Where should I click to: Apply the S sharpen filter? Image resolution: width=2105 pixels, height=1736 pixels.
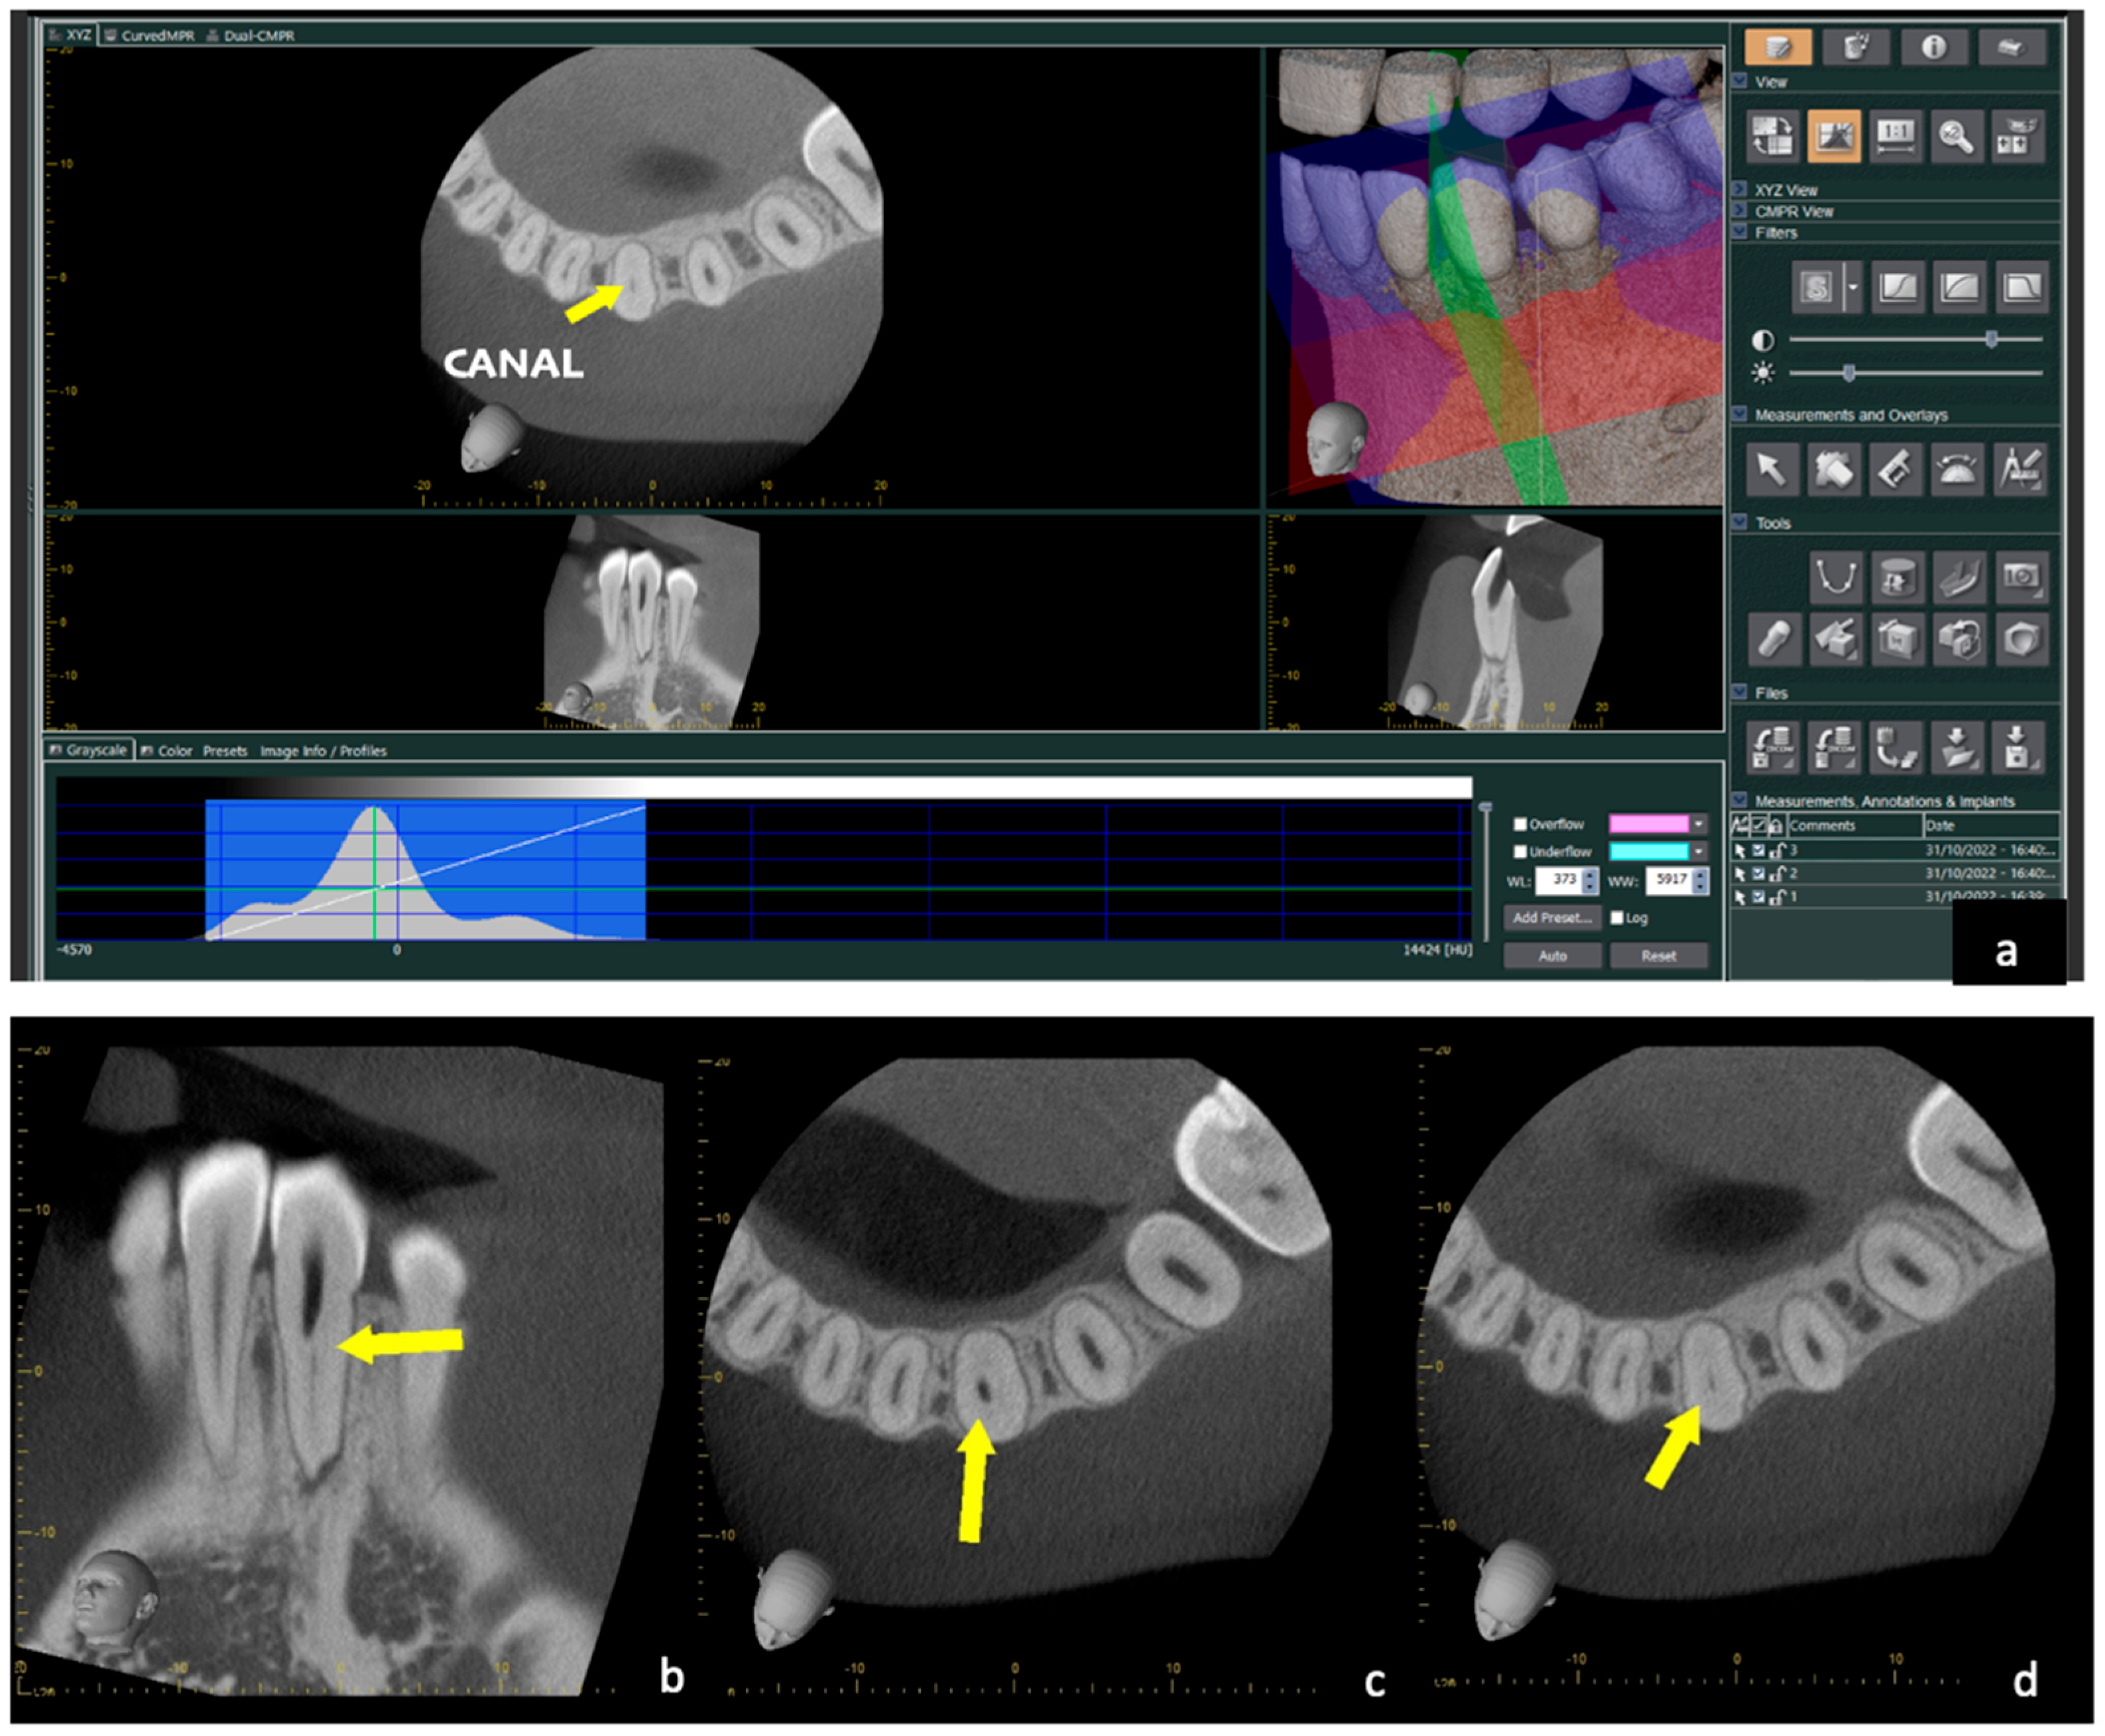click(x=1817, y=288)
